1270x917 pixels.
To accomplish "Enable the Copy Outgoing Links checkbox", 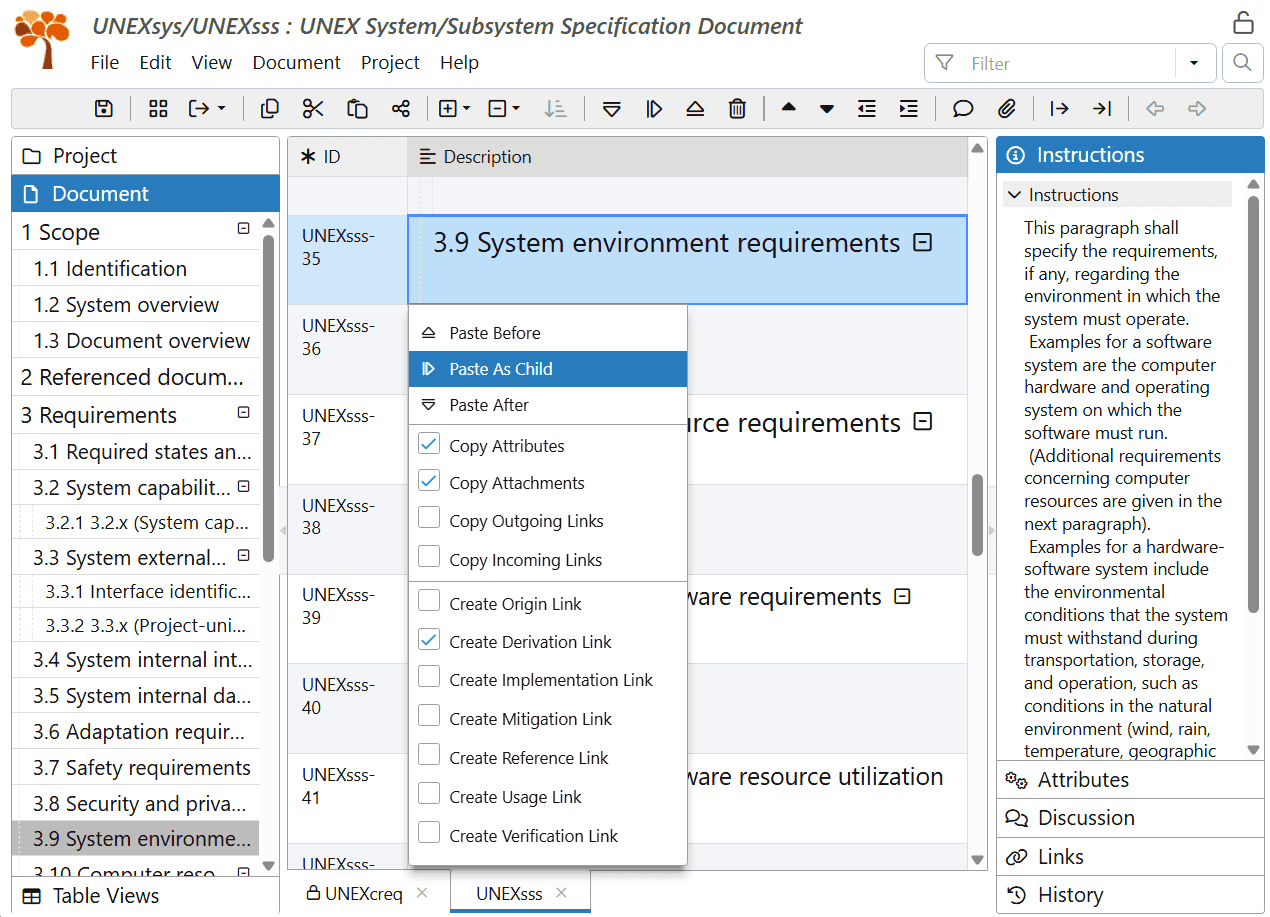I will click(429, 520).
